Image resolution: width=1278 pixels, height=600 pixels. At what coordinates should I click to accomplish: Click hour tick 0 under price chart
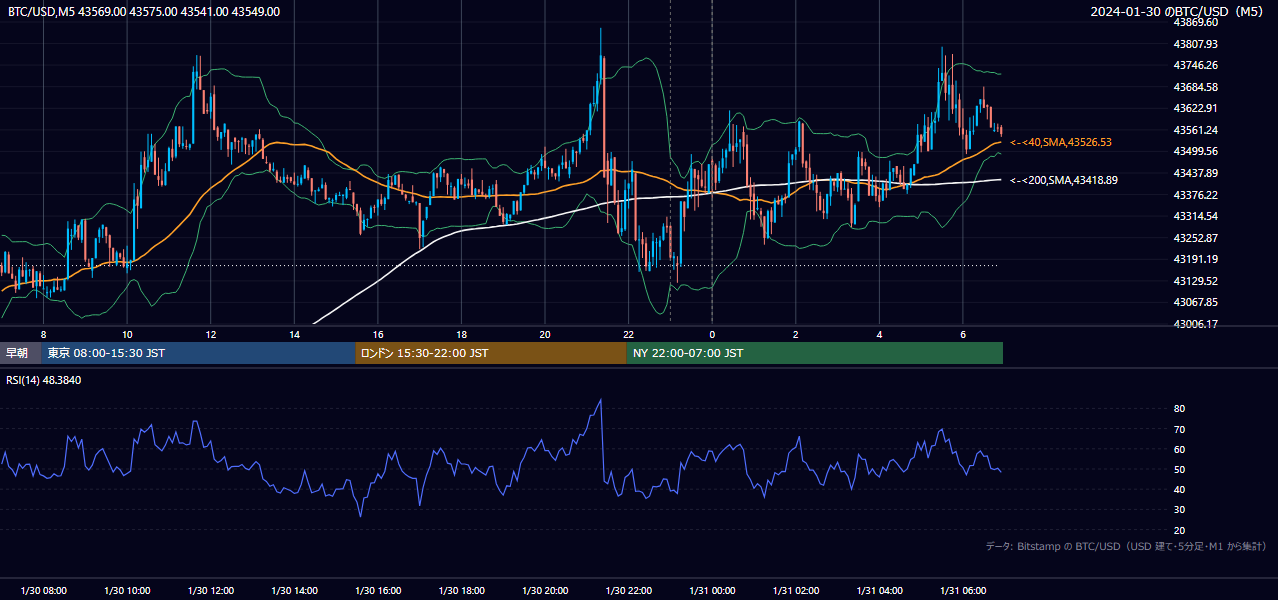click(712, 334)
